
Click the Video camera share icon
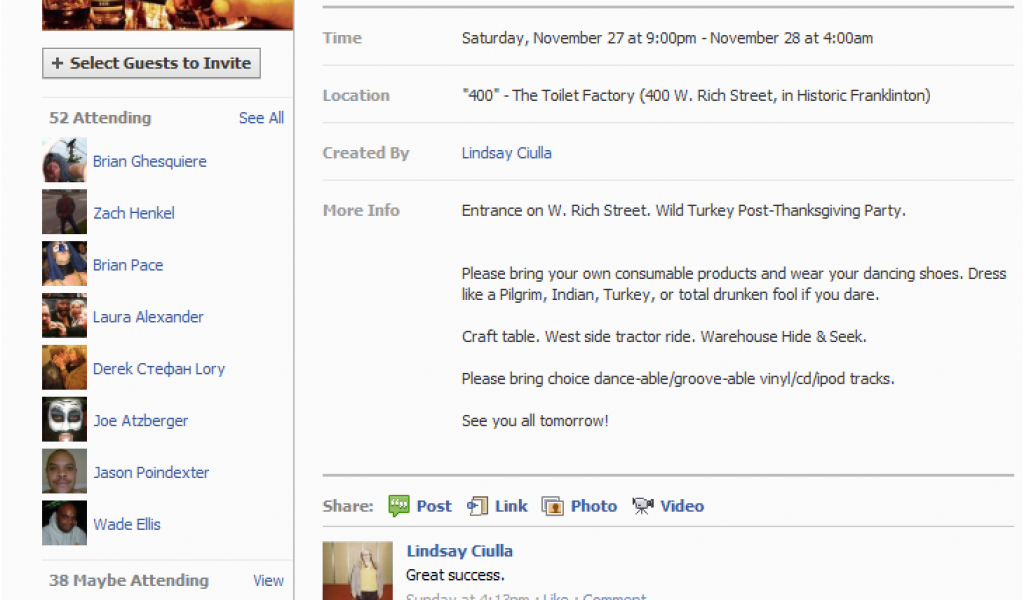[x=643, y=506]
